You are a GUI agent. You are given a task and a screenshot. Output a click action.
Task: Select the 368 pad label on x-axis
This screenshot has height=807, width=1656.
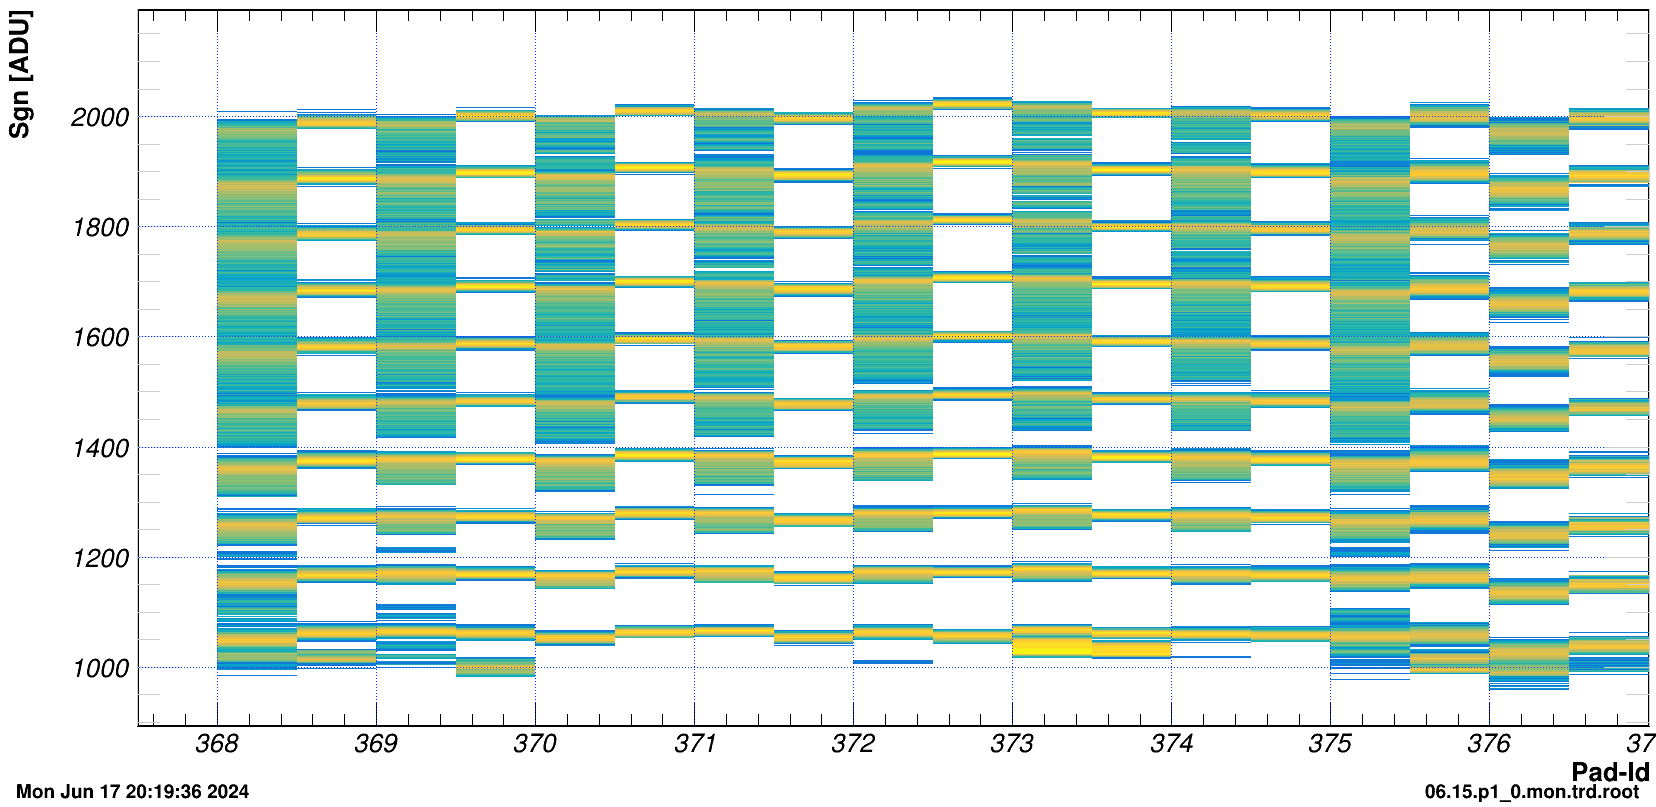click(217, 744)
